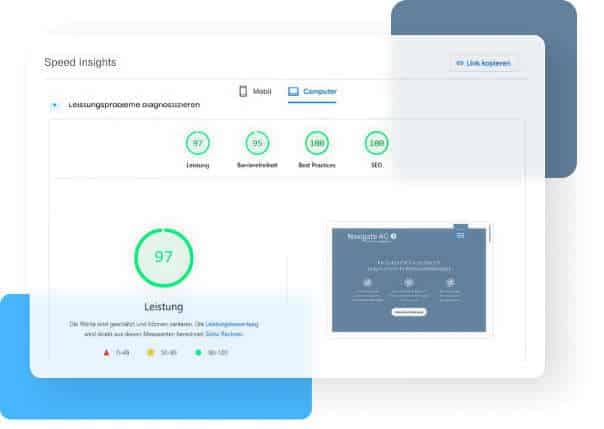The height and width of the screenshot is (429, 604).
Task: Click the hamburger menu in the page preview
Action: pyautogui.click(x=460, y=235)
